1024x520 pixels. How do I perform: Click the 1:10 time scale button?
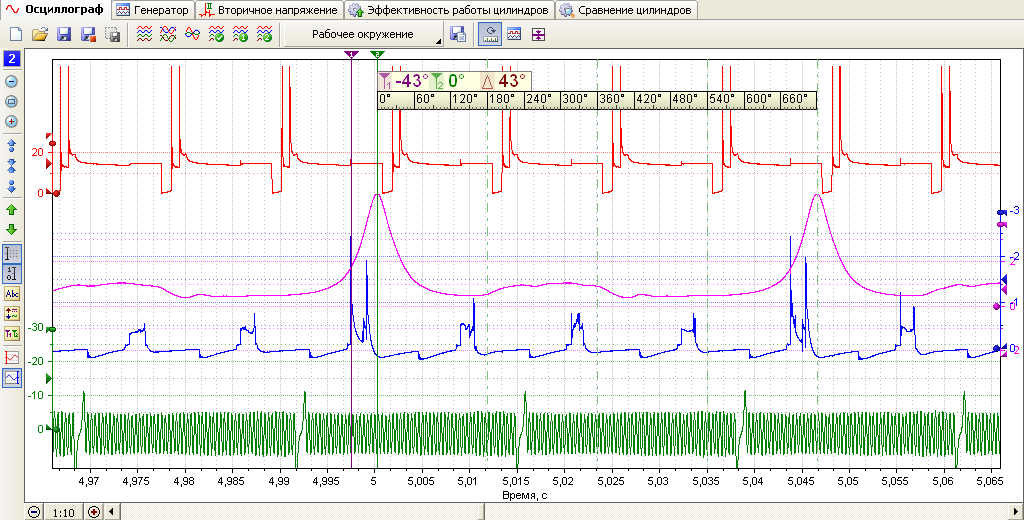pos(63,513)
